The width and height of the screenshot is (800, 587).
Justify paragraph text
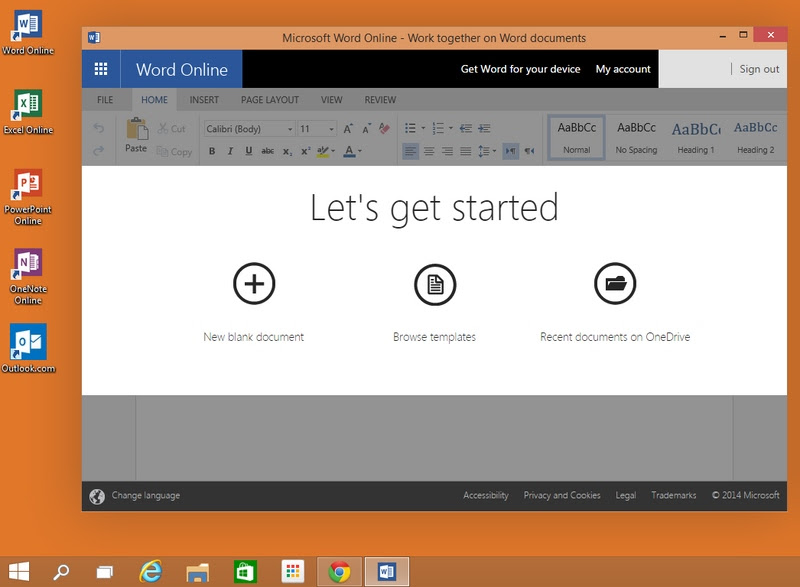[x=465, y=151]
